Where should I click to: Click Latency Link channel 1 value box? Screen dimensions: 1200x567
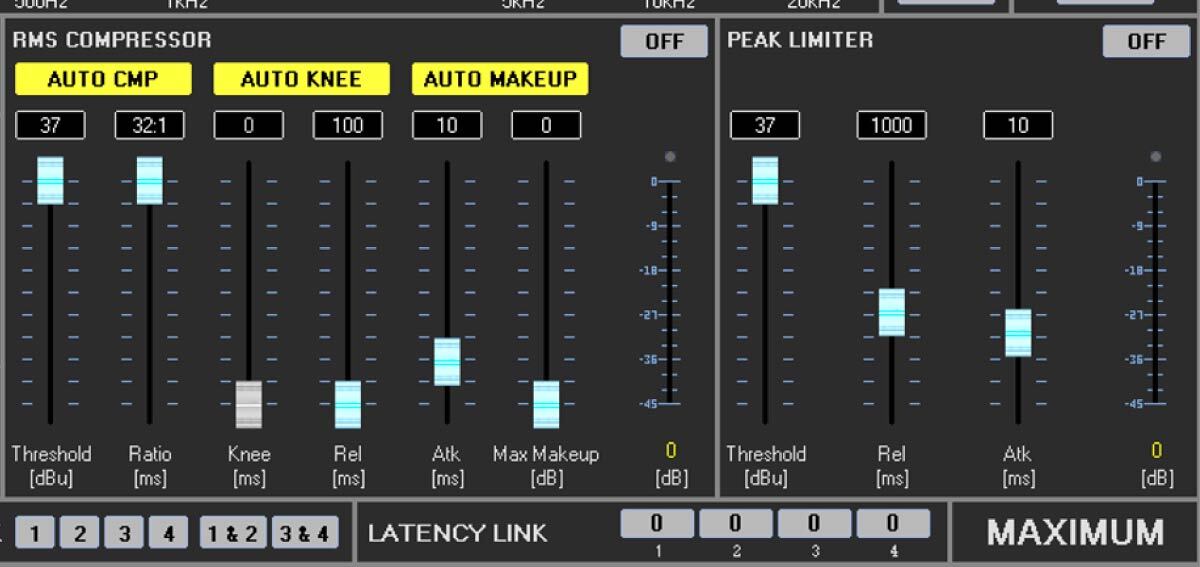coord(656,523)
